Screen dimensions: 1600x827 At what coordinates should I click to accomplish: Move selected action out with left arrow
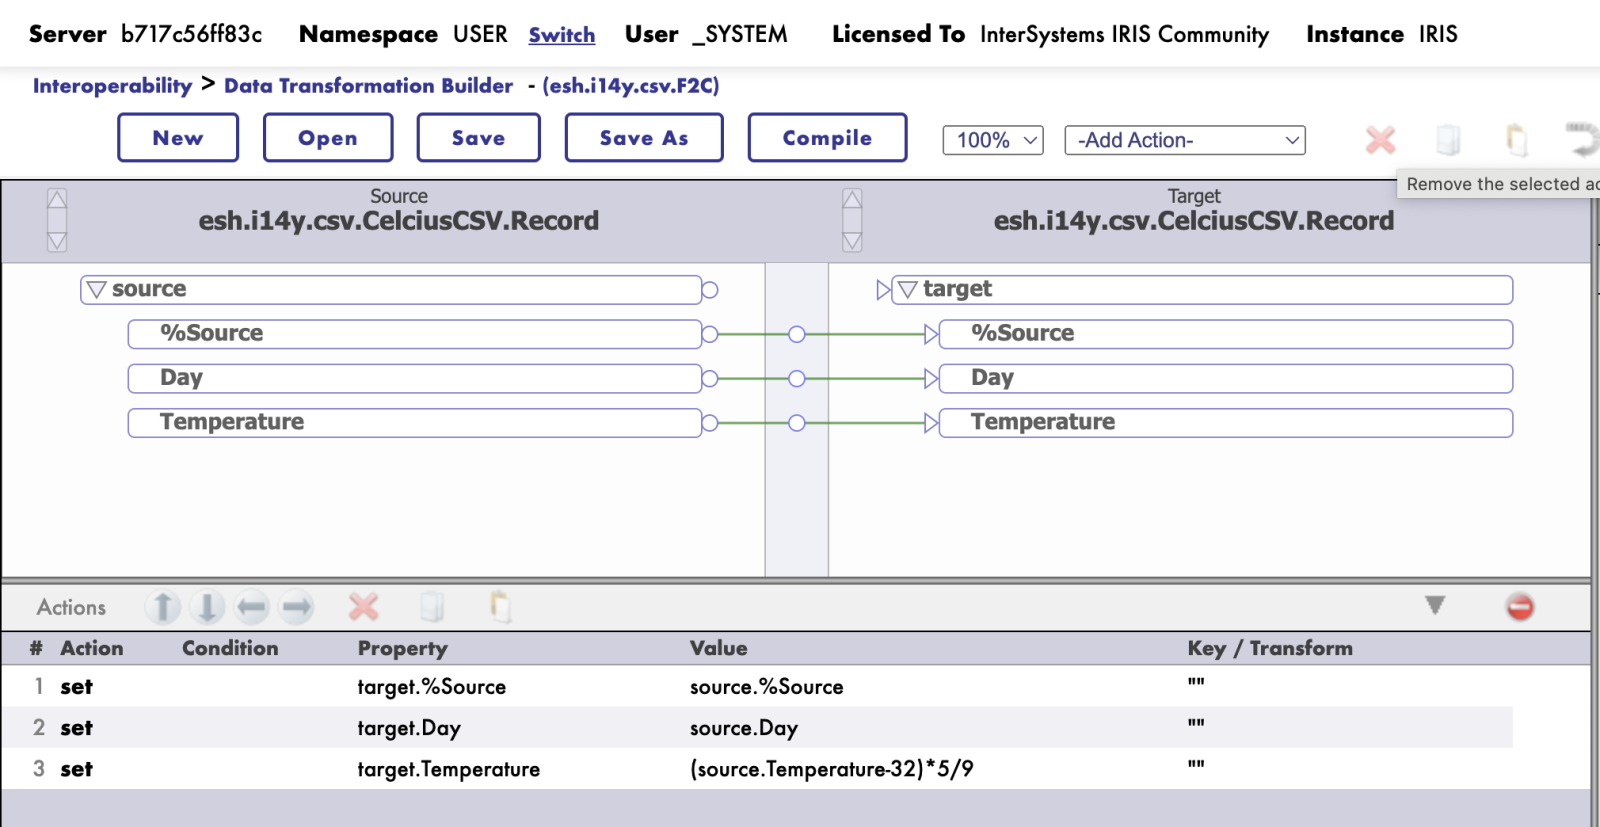pos(252,607)
